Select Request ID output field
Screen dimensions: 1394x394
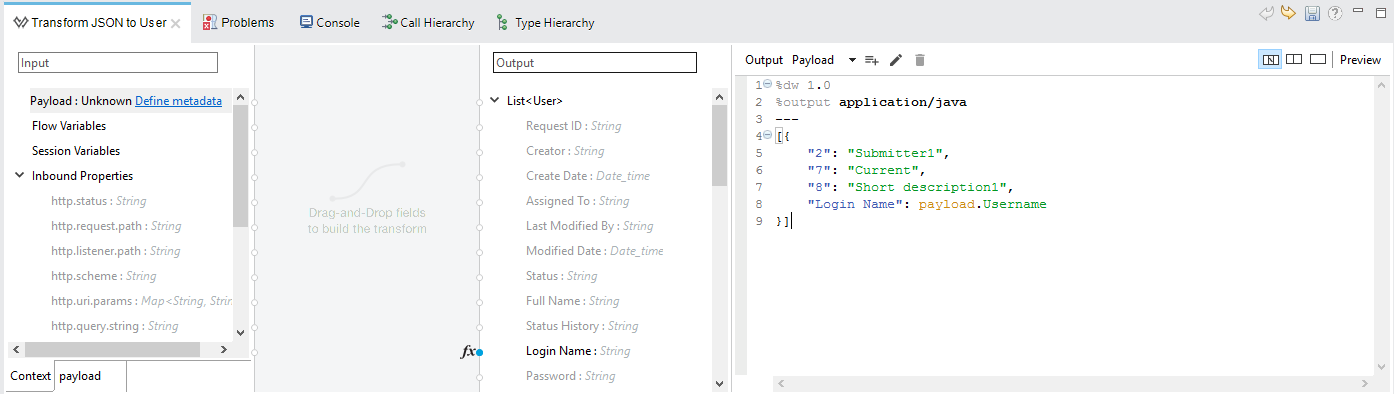pyautogui.click(x=574, y=126)
